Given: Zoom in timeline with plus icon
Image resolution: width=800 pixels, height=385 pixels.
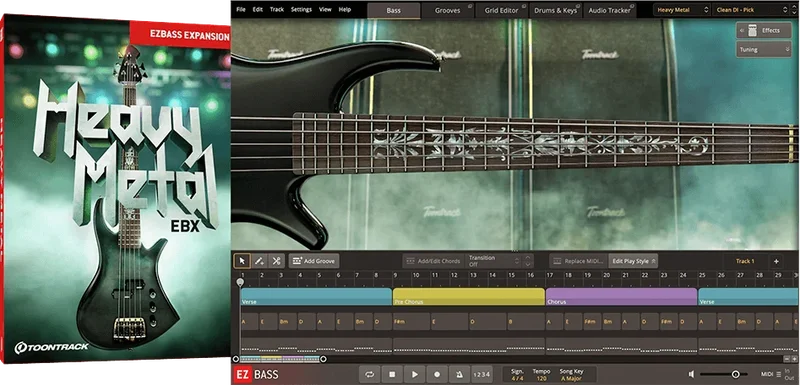Looking at the screenshot, I should pos(794,359).
